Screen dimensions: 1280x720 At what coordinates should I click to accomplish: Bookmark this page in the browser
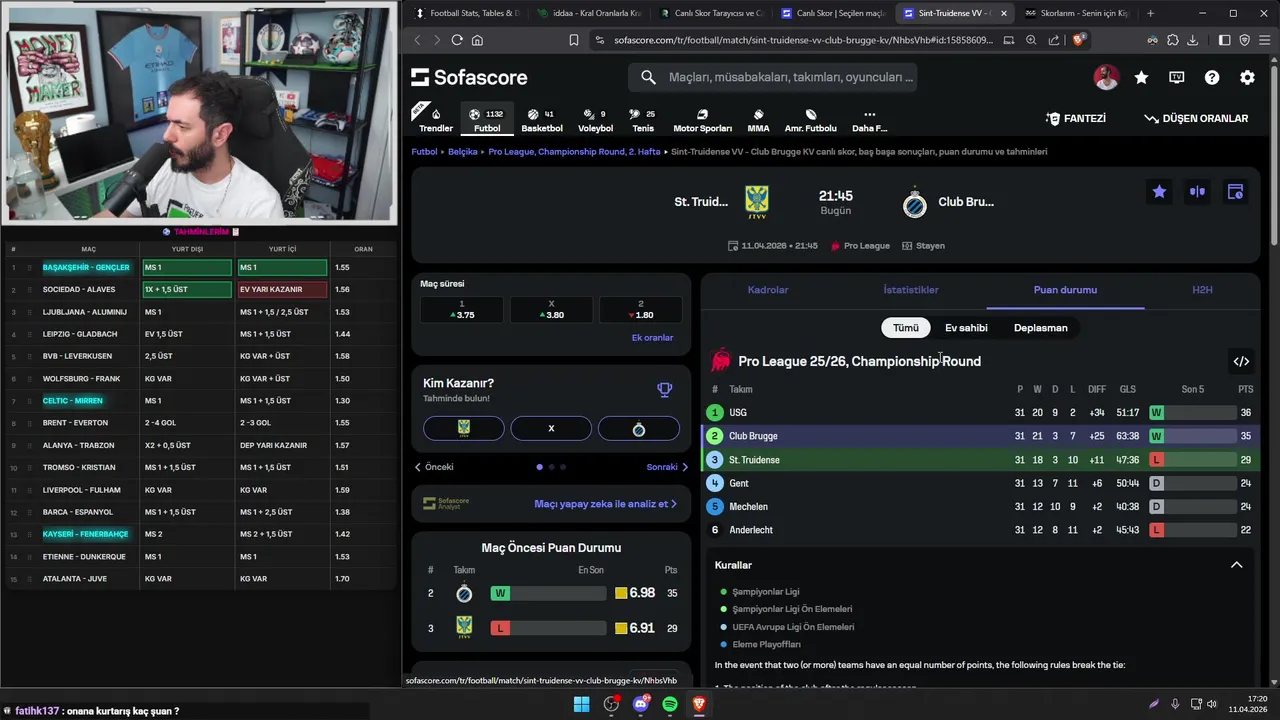pyautogui.click(x=574, y=40)
